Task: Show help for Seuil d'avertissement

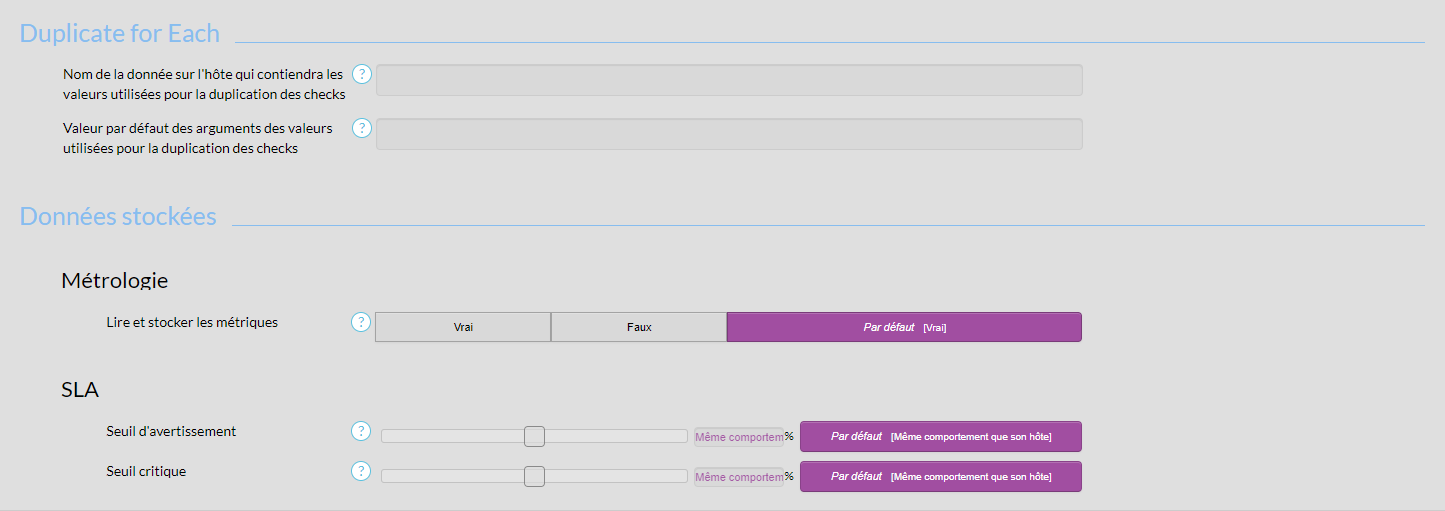Action: tap(361, 431)
